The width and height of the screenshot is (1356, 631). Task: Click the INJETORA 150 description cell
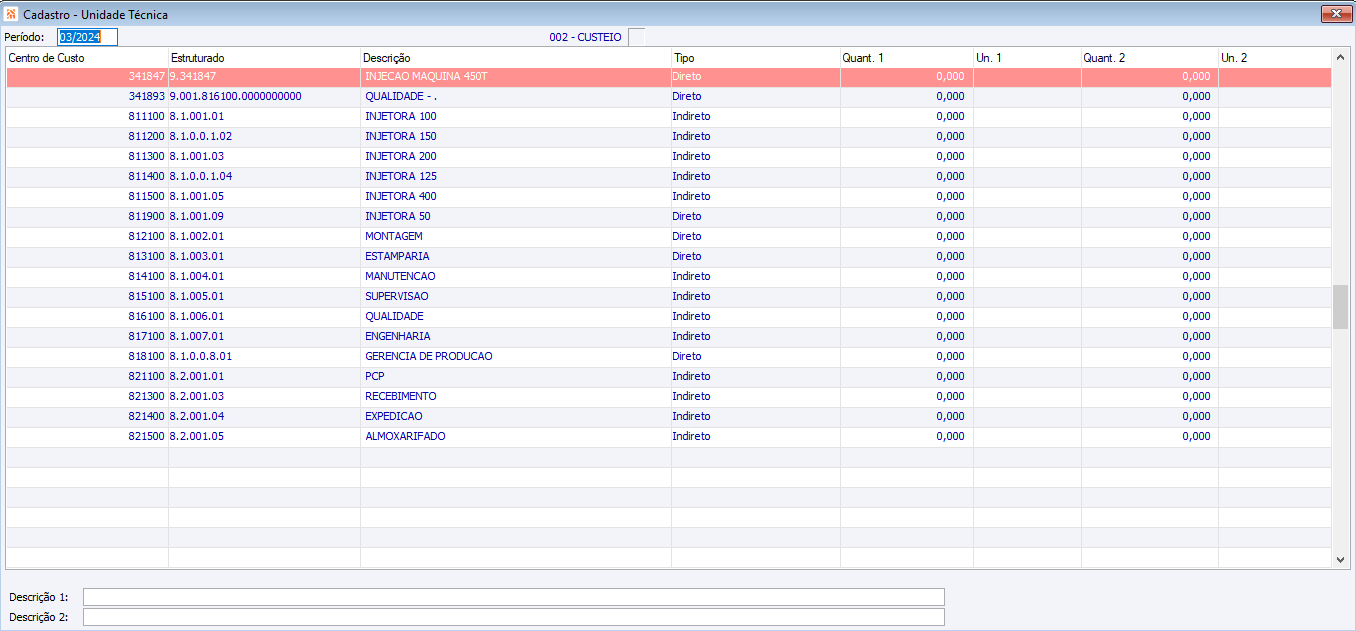(x=516, y=137)
